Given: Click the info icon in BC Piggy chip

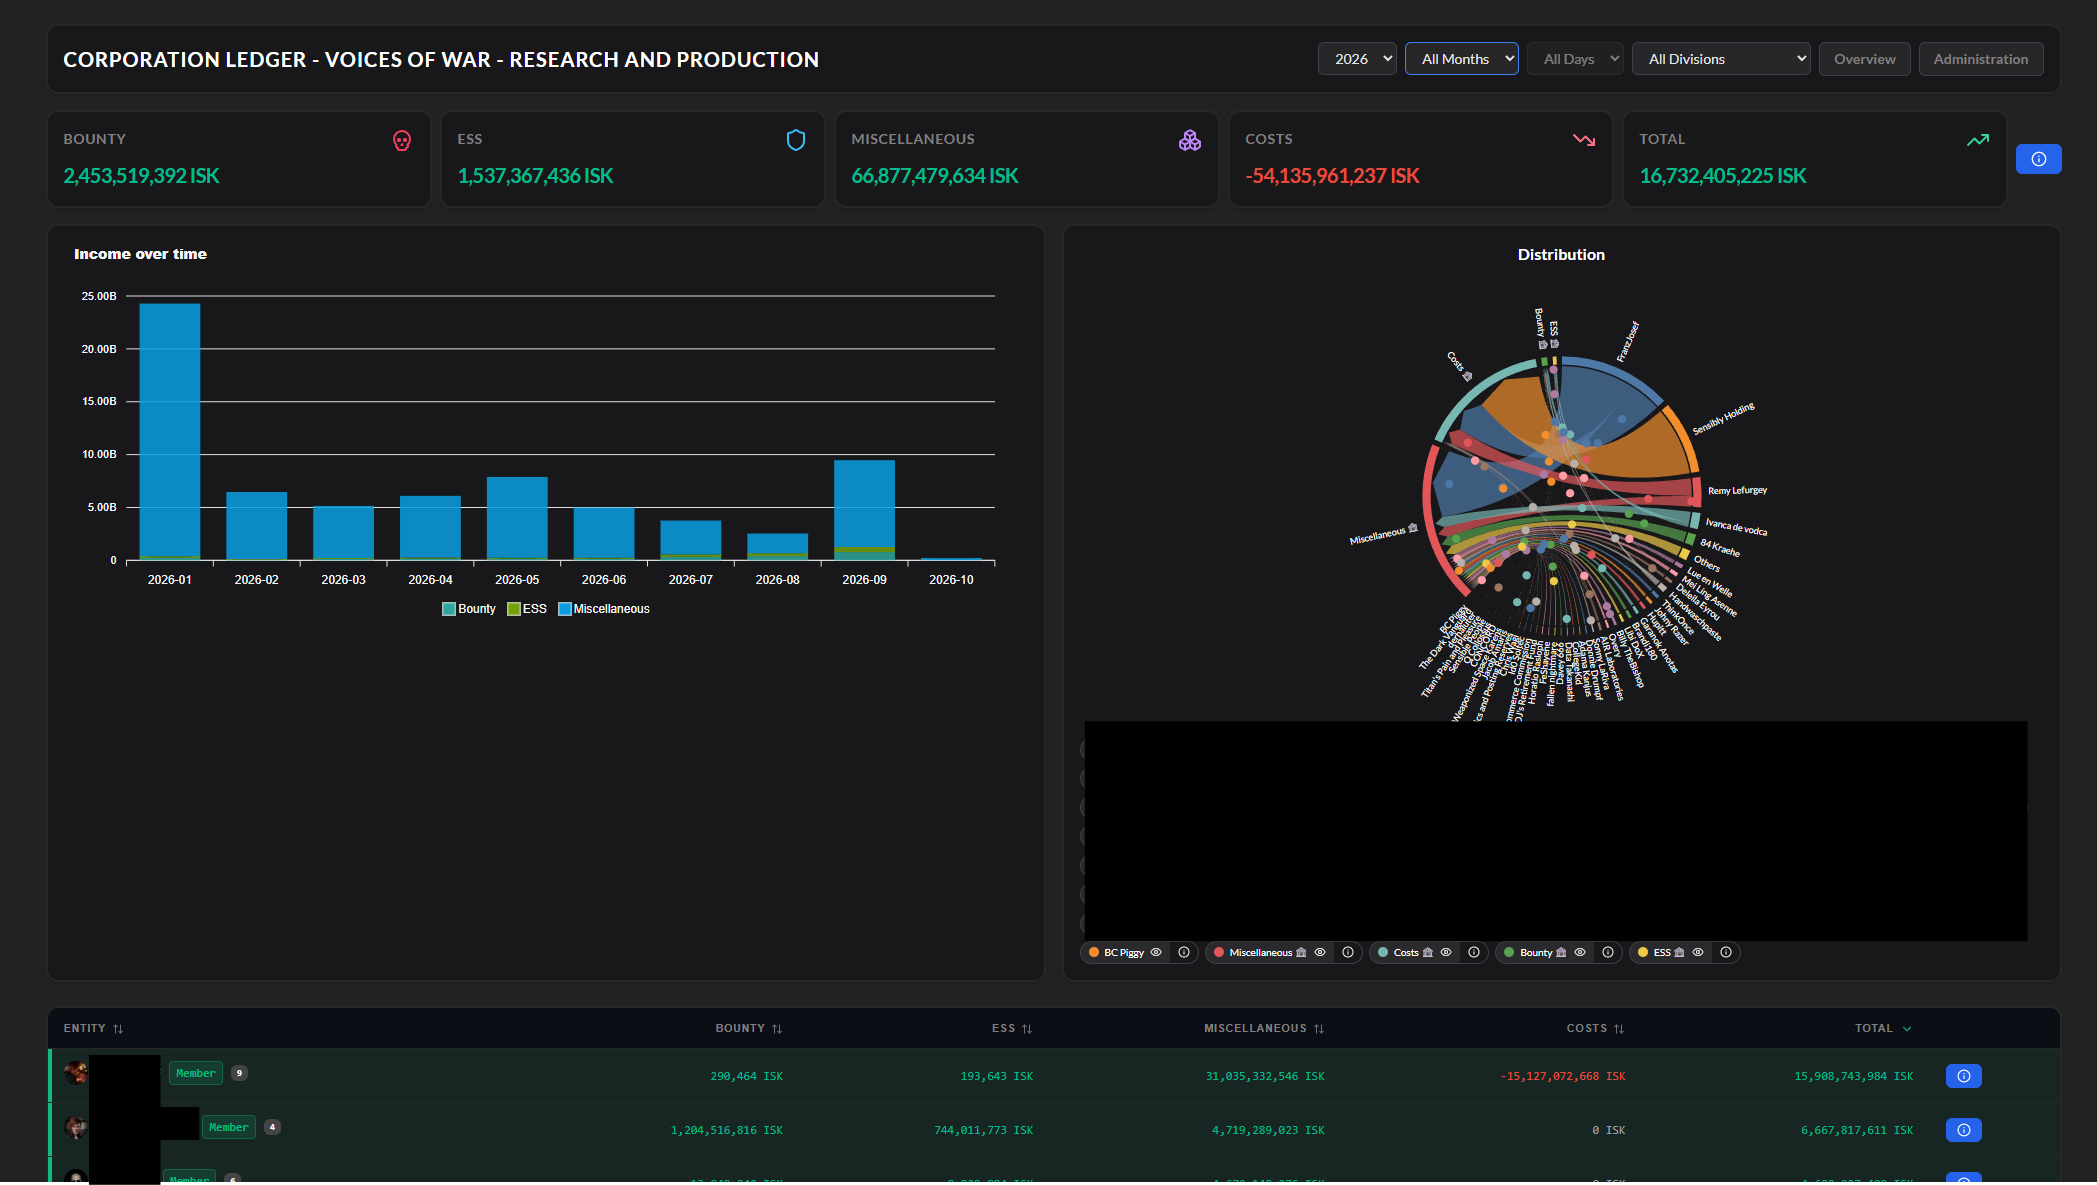Looking at the screenshot, I should point(1184,952).
